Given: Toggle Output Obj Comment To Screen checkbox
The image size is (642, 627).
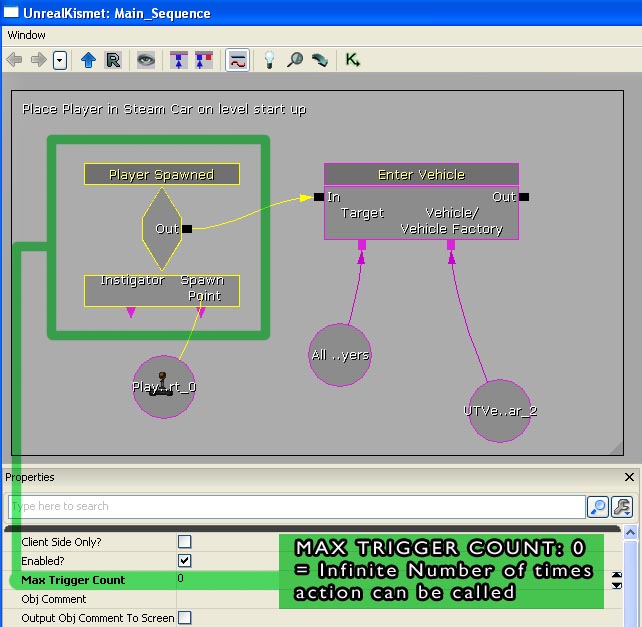Looking at the screenshot, I should point(185,617).
